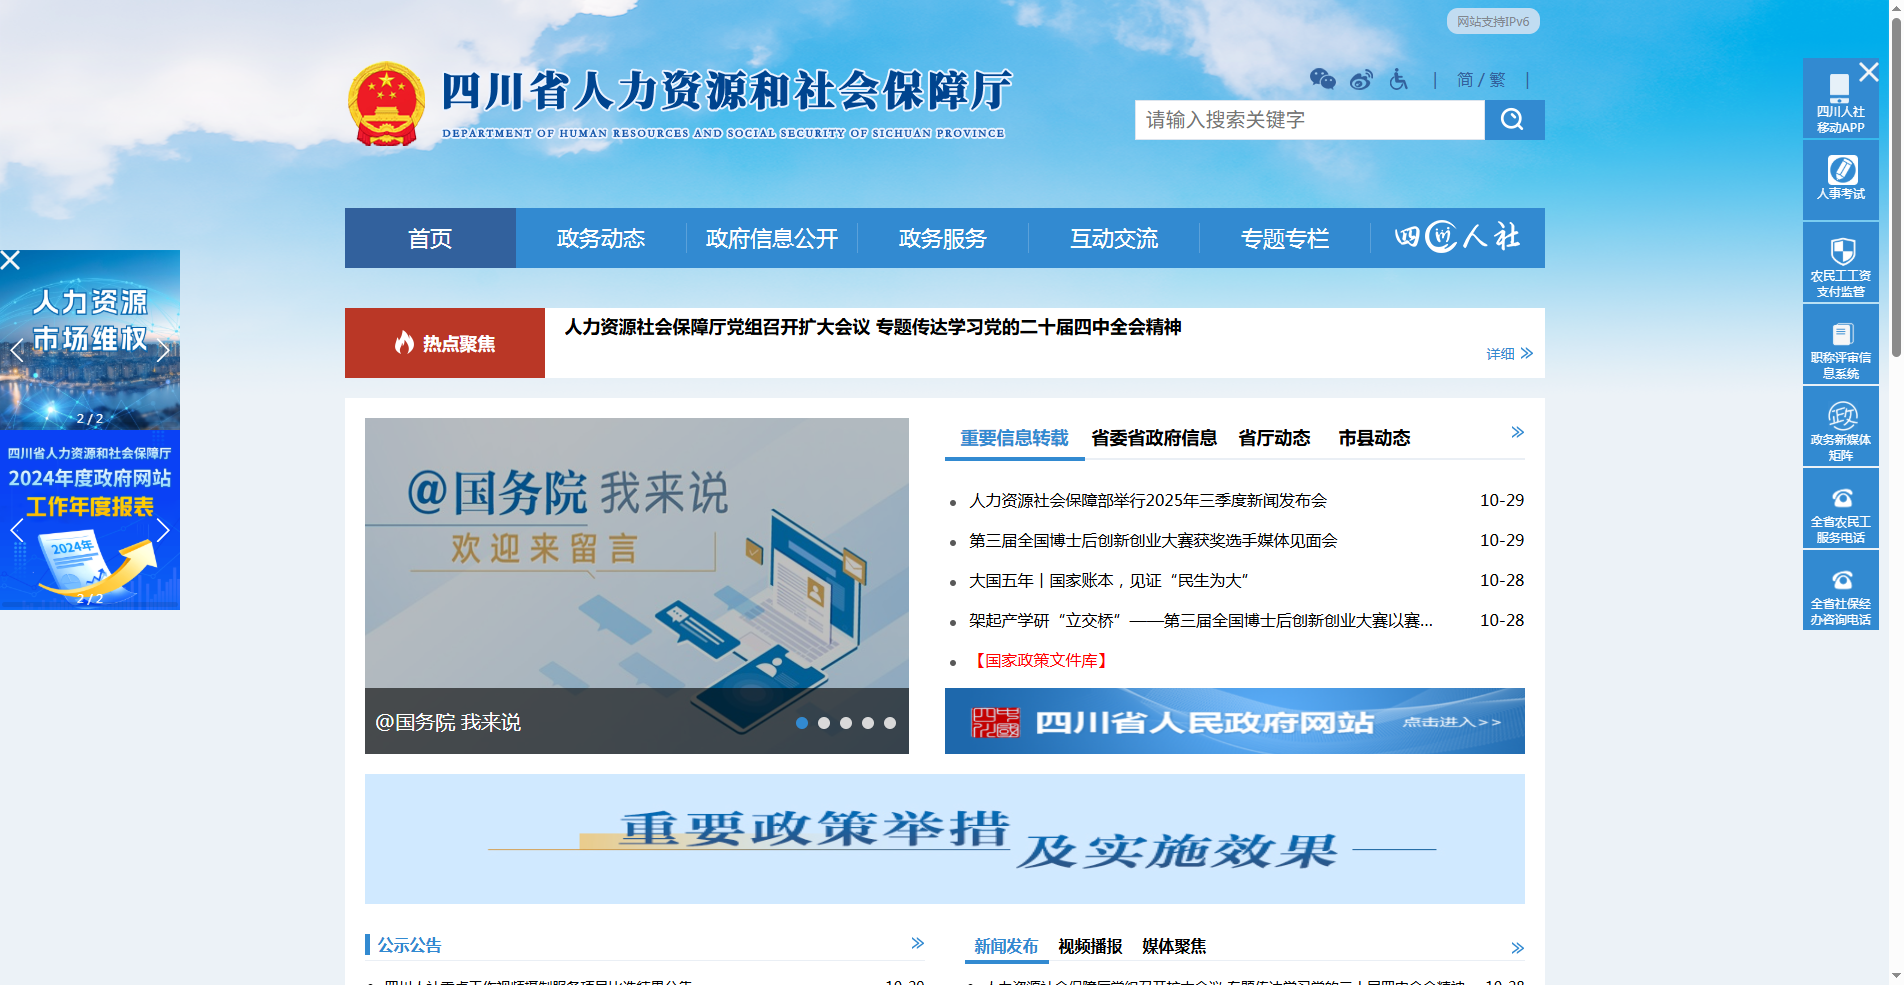Open the WeChat sharing icon
Screen dimensions: 1904x985
click(1322, 80)
